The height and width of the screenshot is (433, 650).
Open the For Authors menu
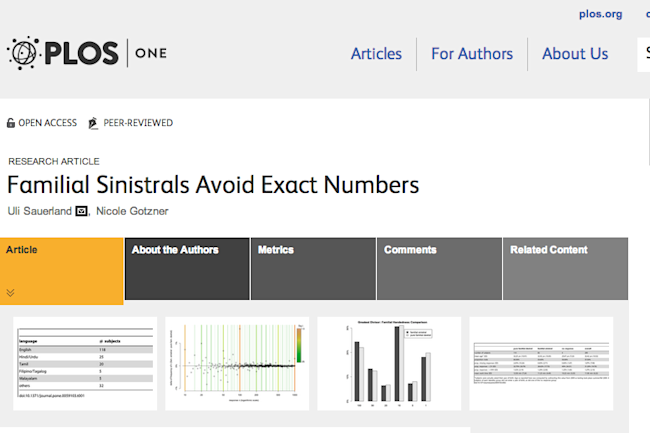pos(472,54)
